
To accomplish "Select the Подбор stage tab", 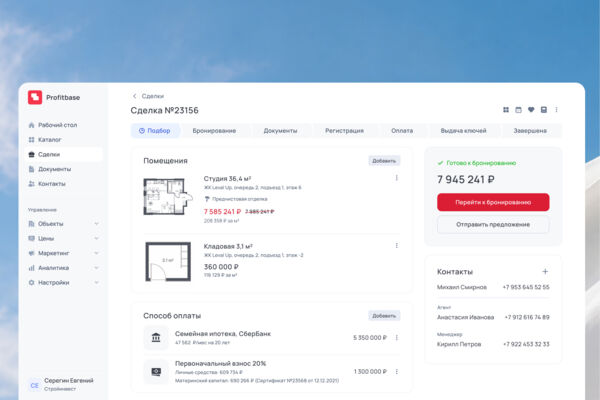I will click(155, 131).
